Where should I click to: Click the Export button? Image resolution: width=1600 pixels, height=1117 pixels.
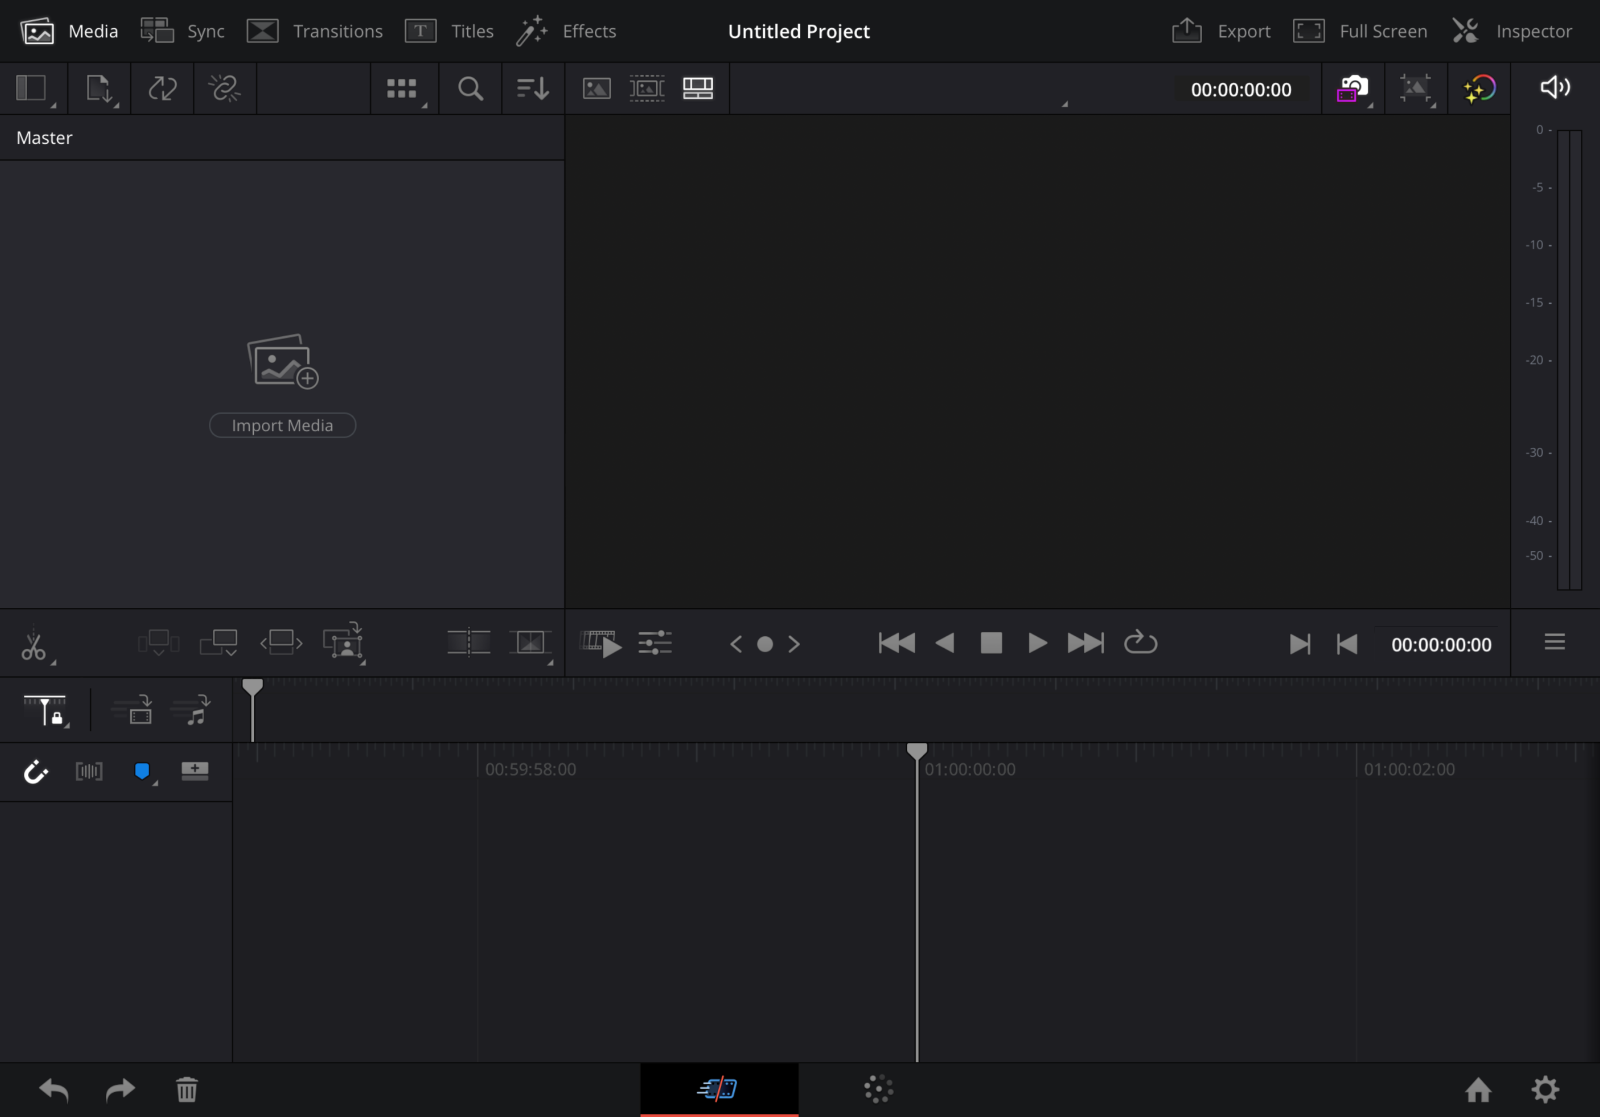coord(1221,31)
